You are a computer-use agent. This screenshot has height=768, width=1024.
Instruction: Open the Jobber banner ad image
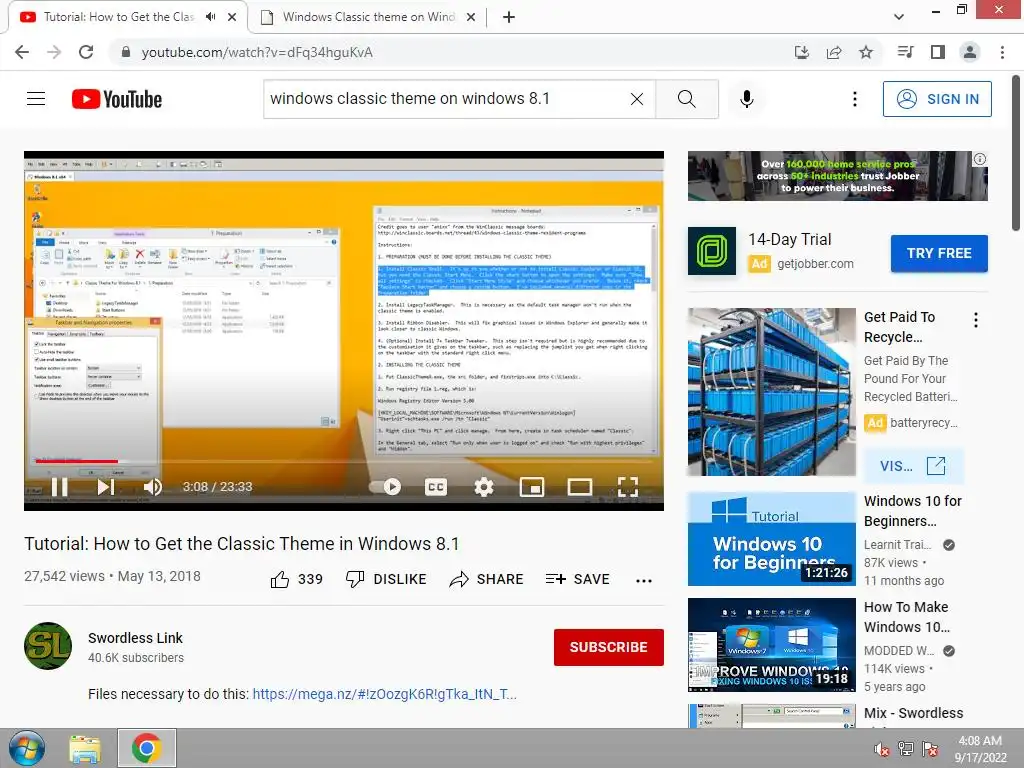837,176
